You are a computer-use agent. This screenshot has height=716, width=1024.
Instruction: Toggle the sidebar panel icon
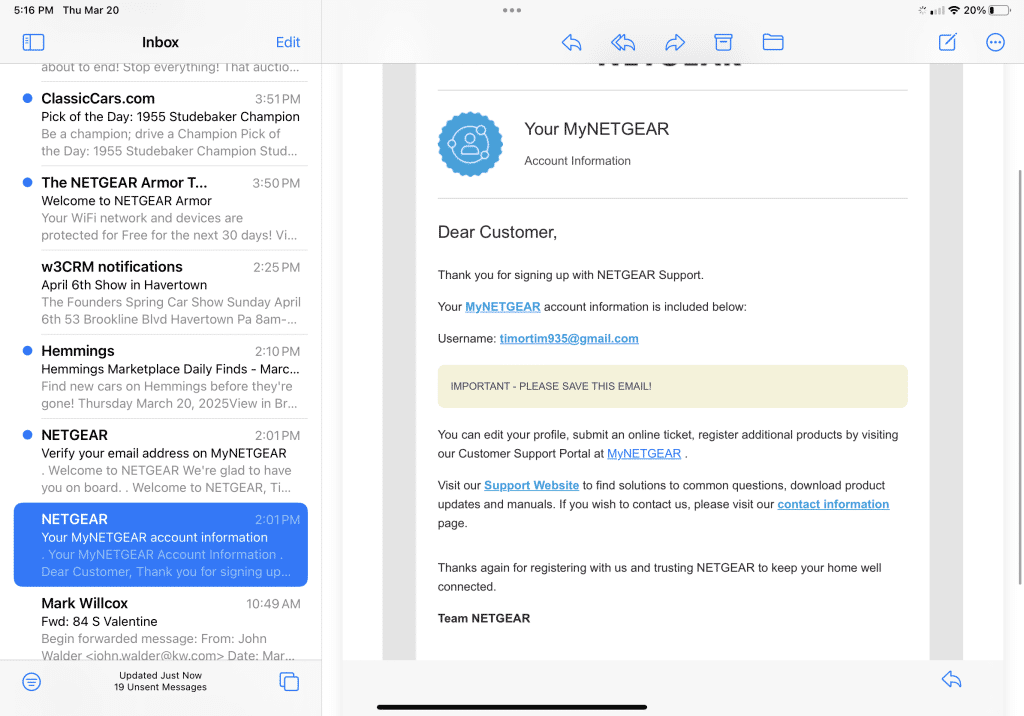click(33, 42)
